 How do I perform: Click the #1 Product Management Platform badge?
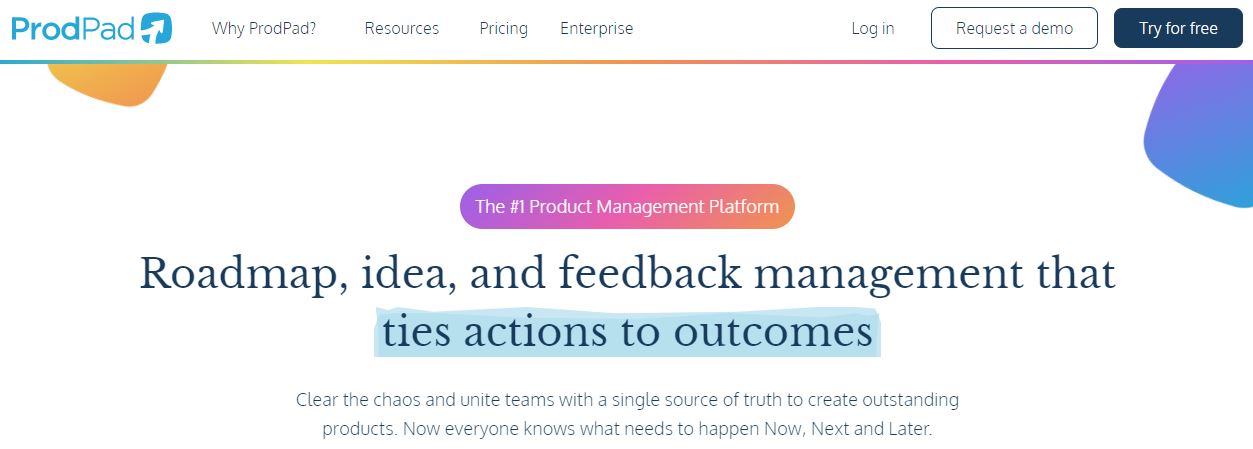(x=627, y=207)
